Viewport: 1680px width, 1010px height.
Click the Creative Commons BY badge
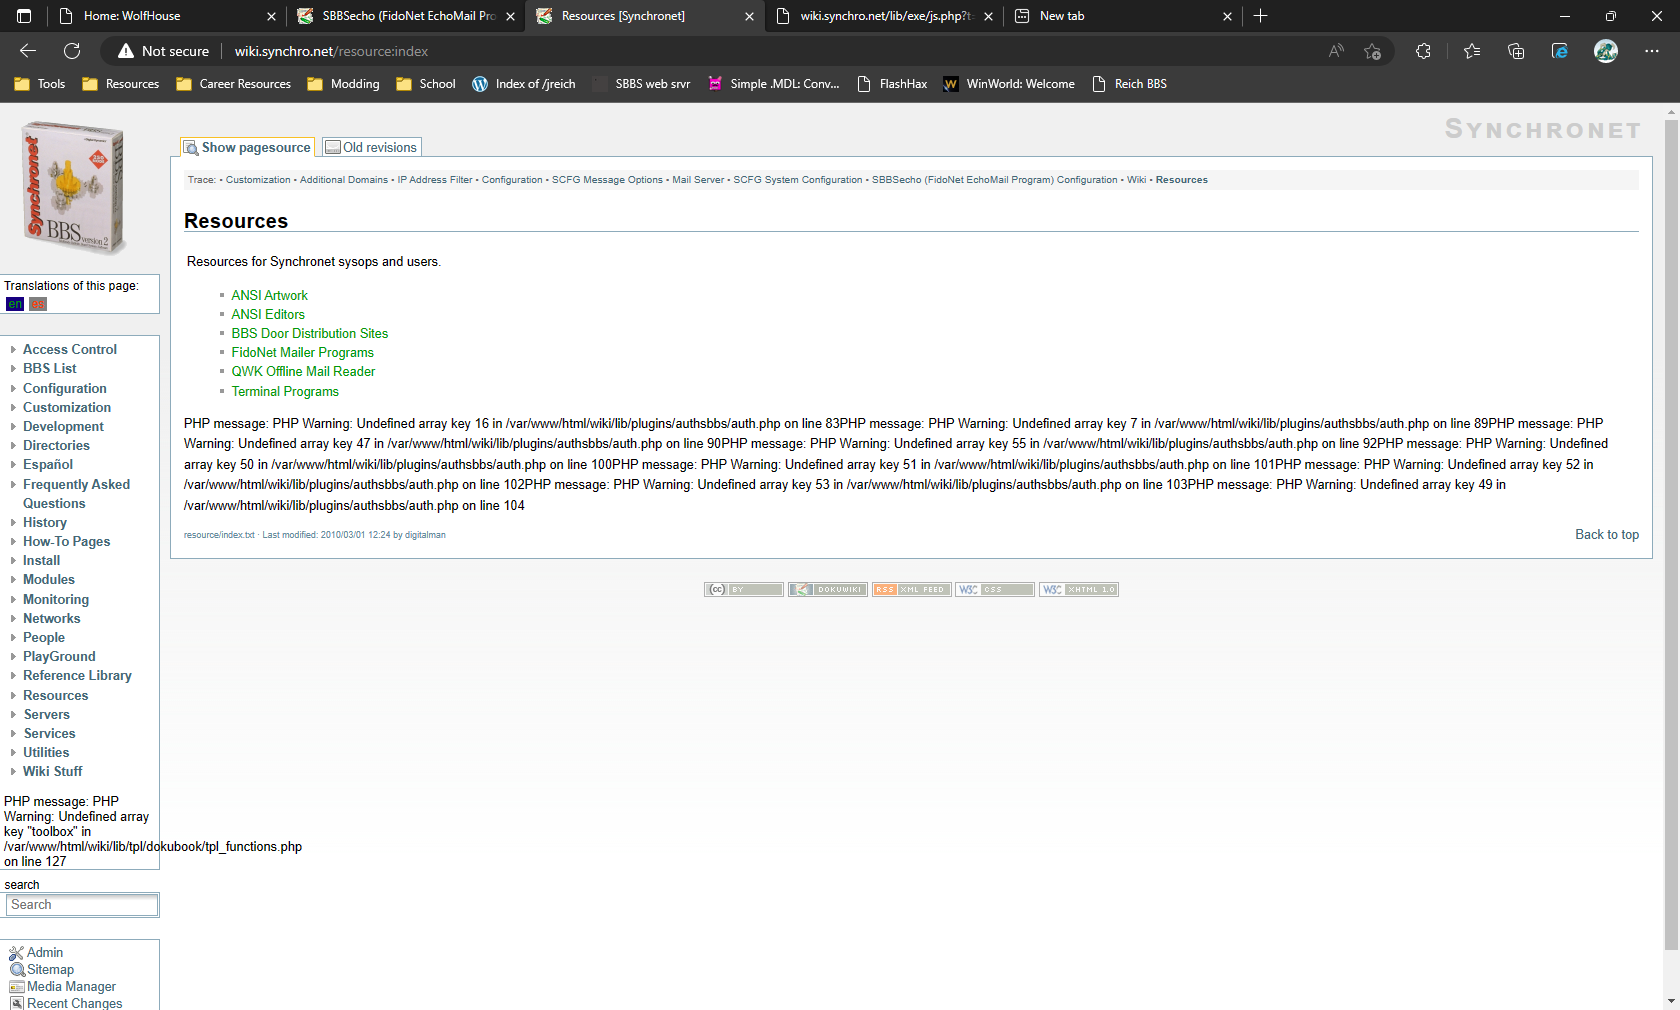(743, 590)
